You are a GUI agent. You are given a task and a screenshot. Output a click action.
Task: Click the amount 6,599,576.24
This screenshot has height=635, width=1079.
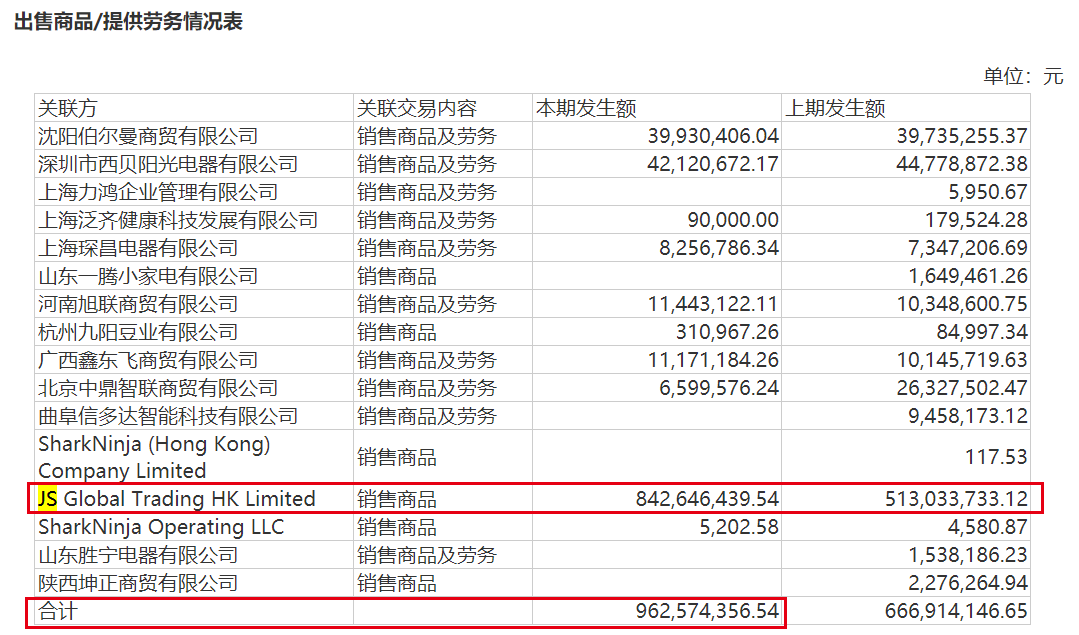click(719, 388)
